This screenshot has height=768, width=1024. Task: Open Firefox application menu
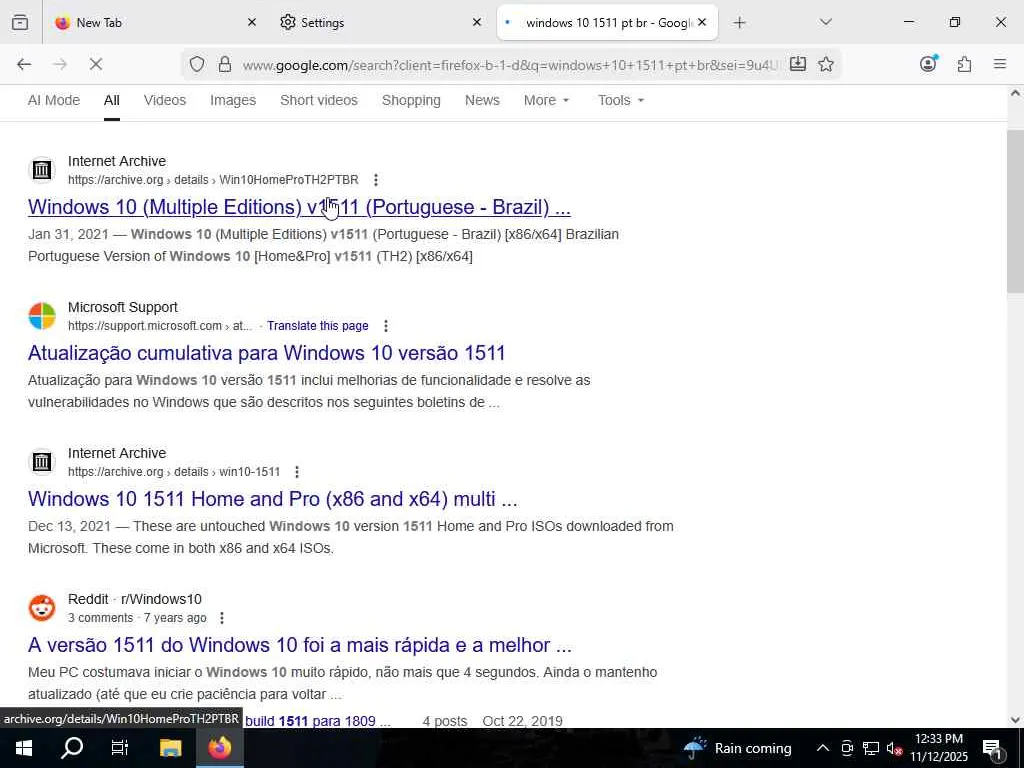(999, 64)
